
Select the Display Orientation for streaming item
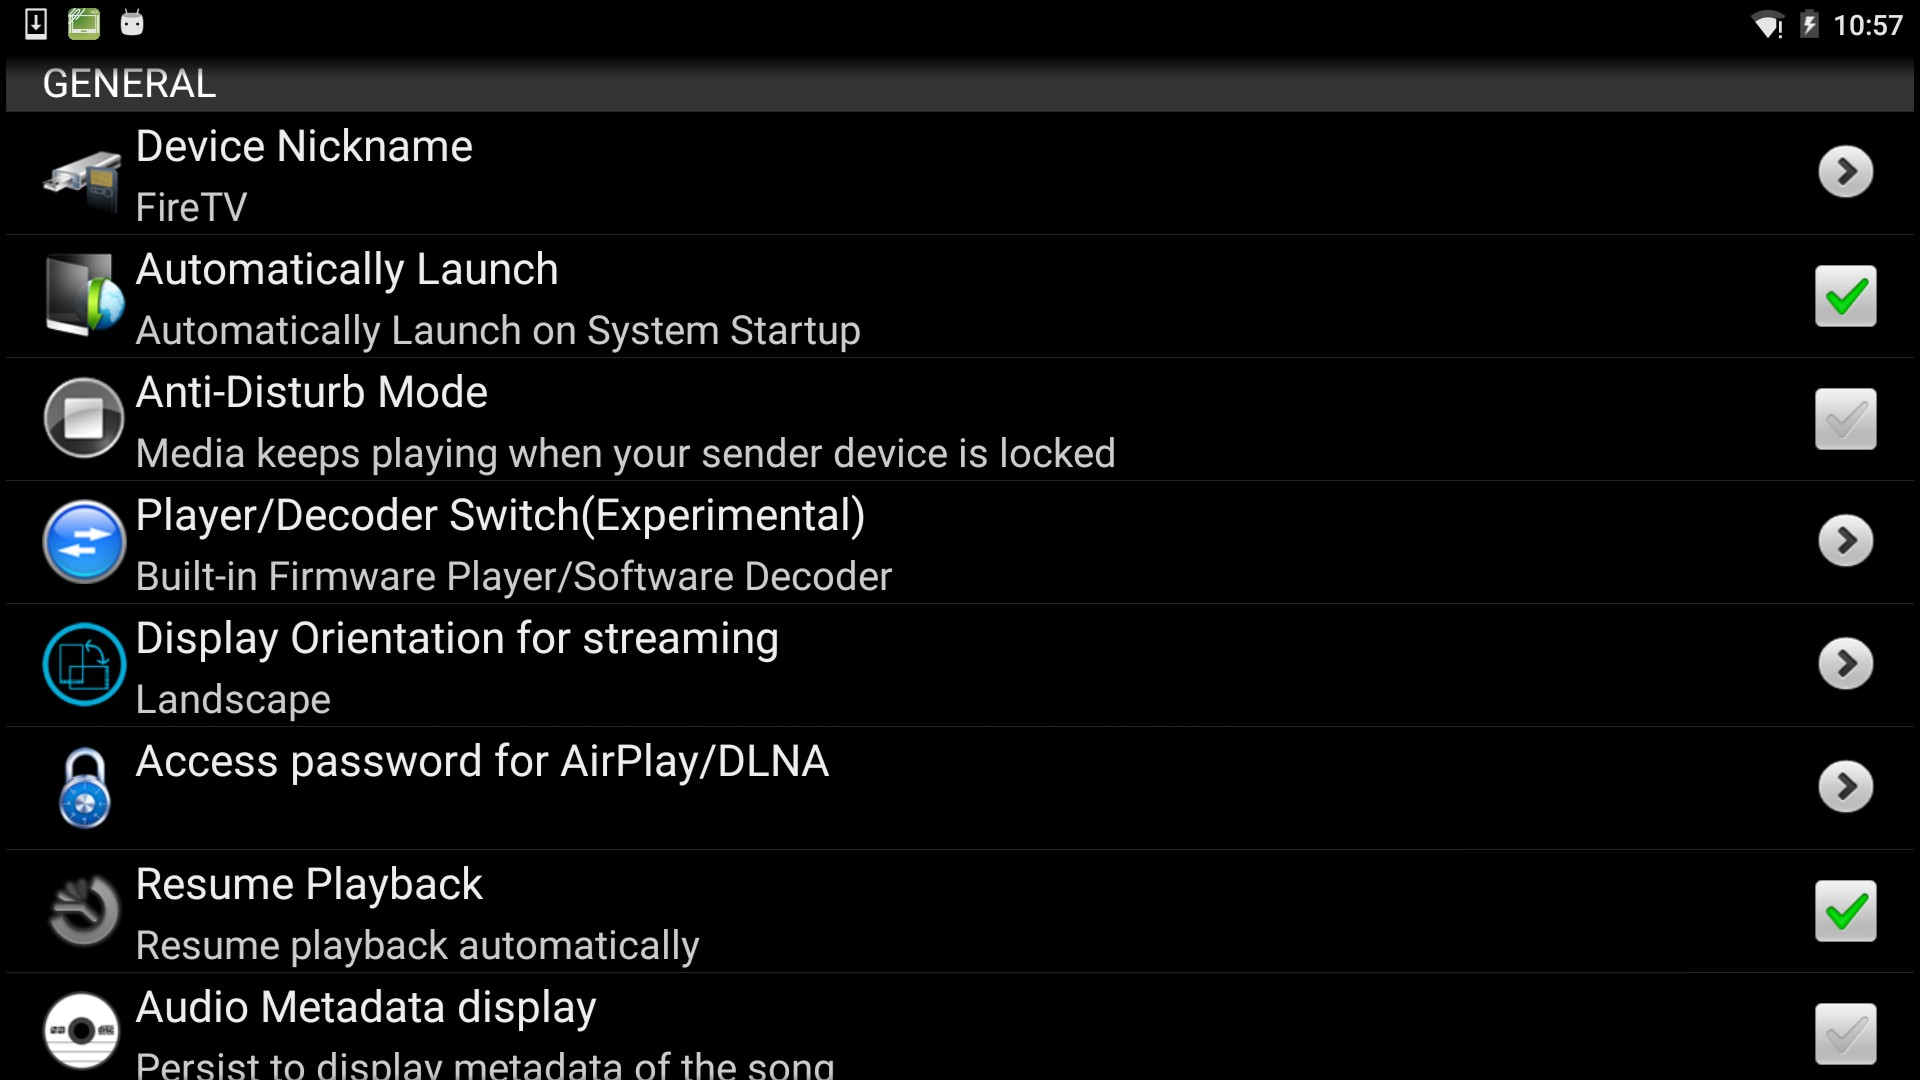[x=456, y=639]
